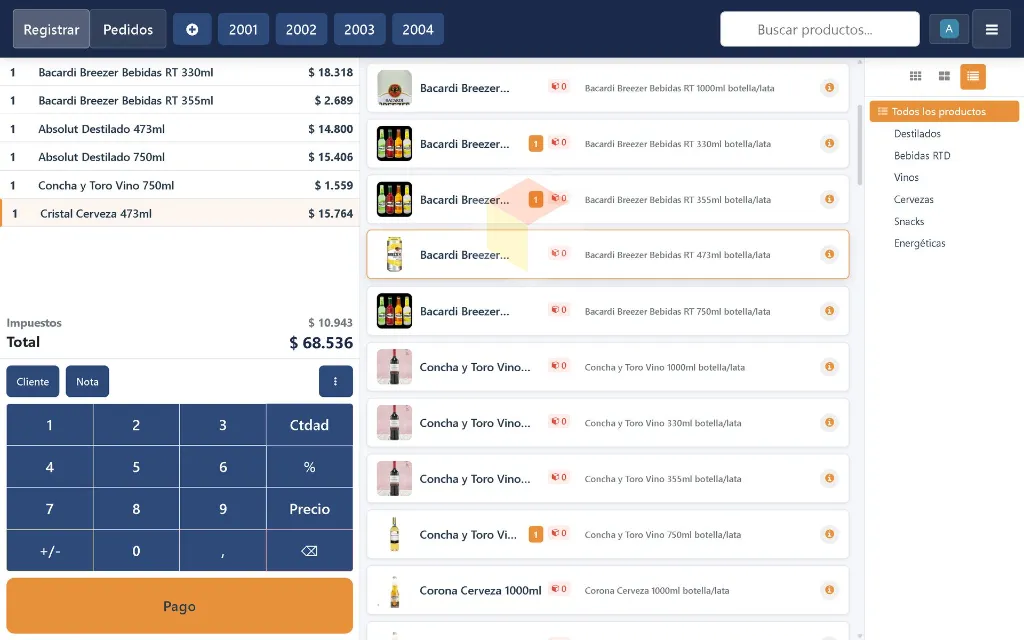Select order line Concha y Toro Vino 750ml

(x=180, y=185)
